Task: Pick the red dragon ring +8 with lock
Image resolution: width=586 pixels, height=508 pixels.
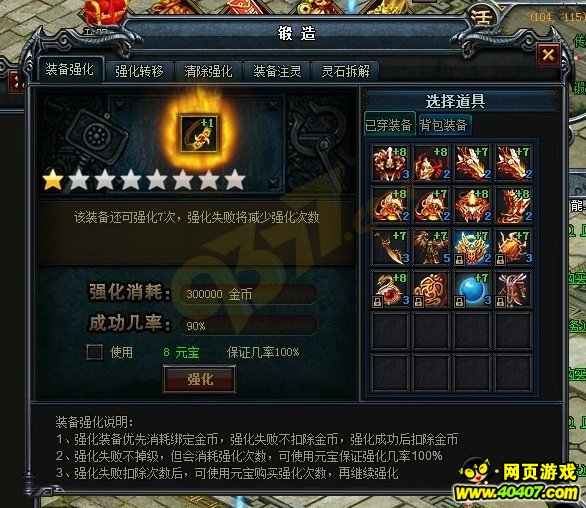Action: (391, 289)
